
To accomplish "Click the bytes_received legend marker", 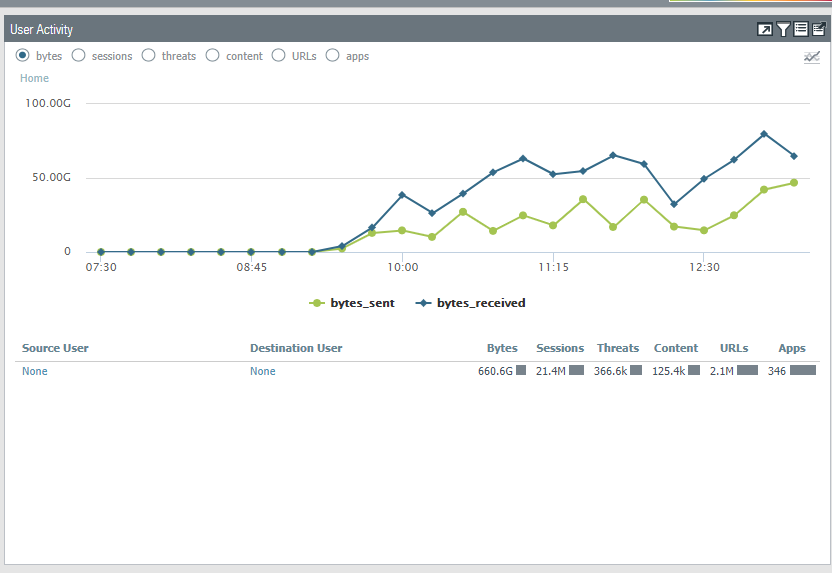I will [424, 303].
